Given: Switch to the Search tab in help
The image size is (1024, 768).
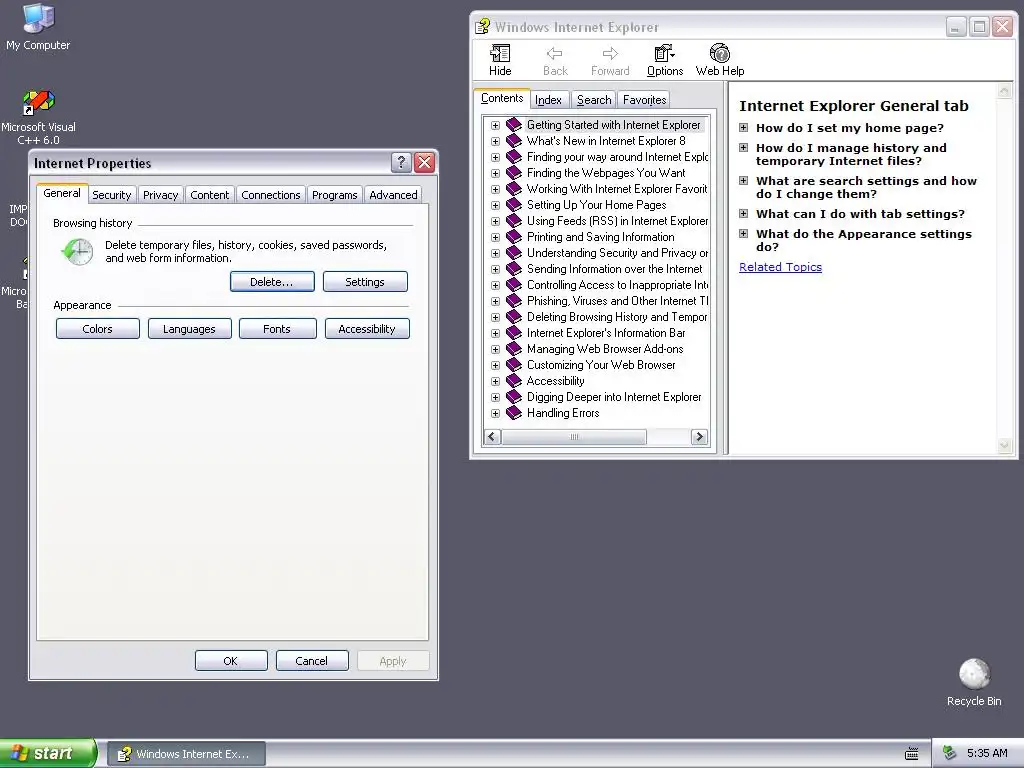Looking at the screenshot, I should point(594,100).
